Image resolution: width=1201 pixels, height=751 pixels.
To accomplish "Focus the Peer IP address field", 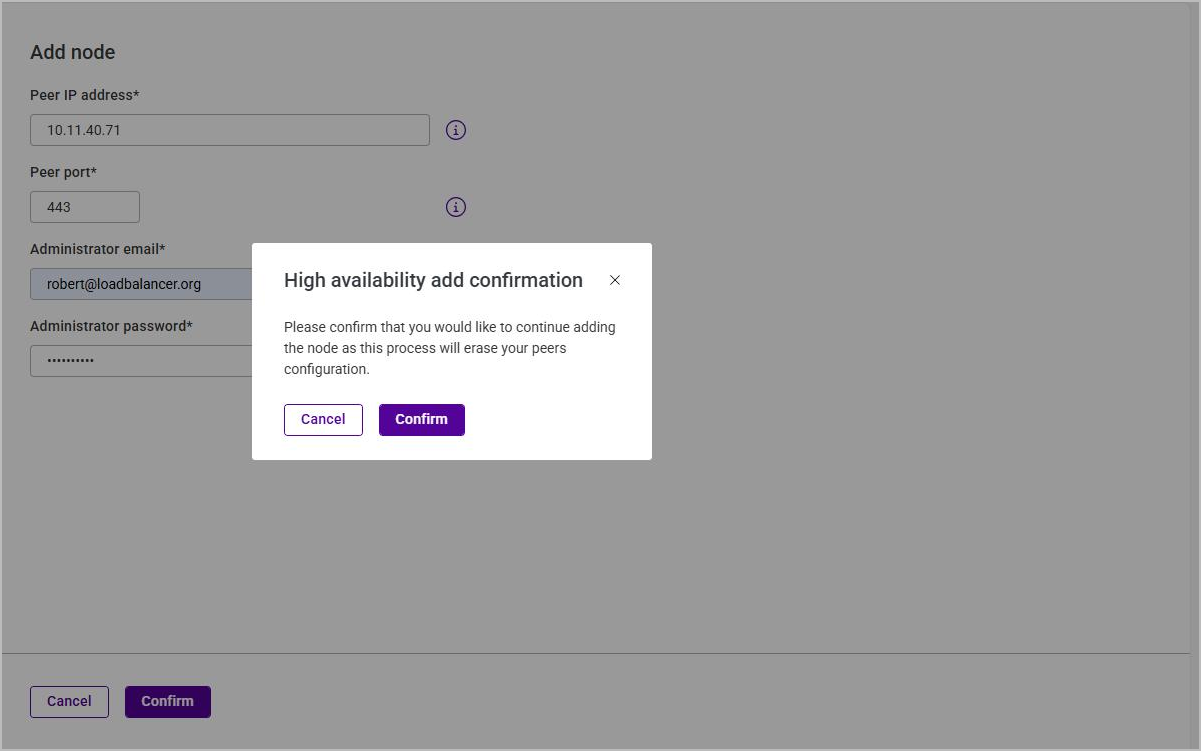I will [230, 130].
